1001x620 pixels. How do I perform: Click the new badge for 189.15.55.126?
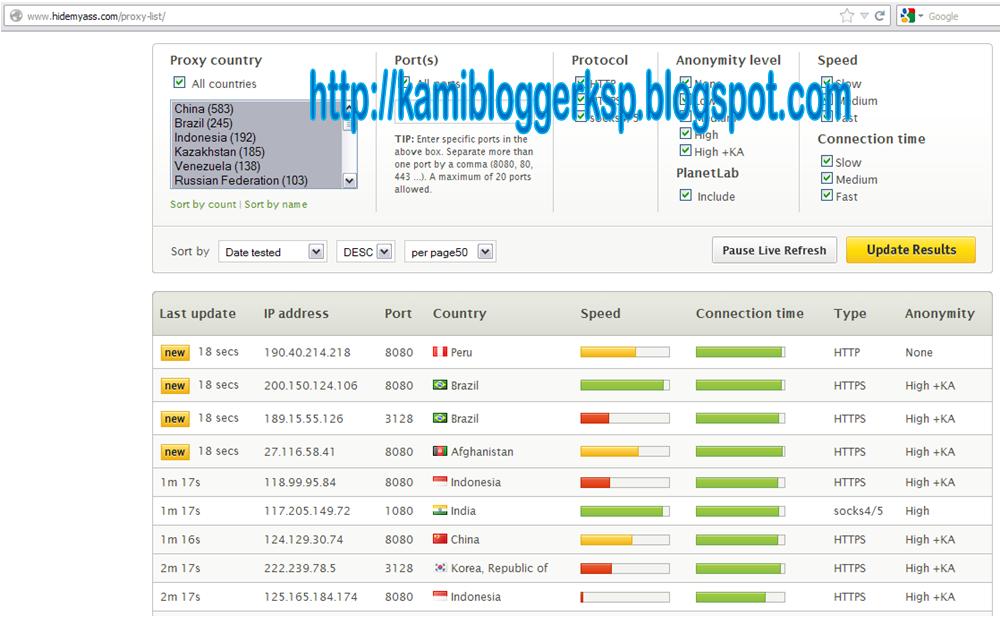click(175, 419)
